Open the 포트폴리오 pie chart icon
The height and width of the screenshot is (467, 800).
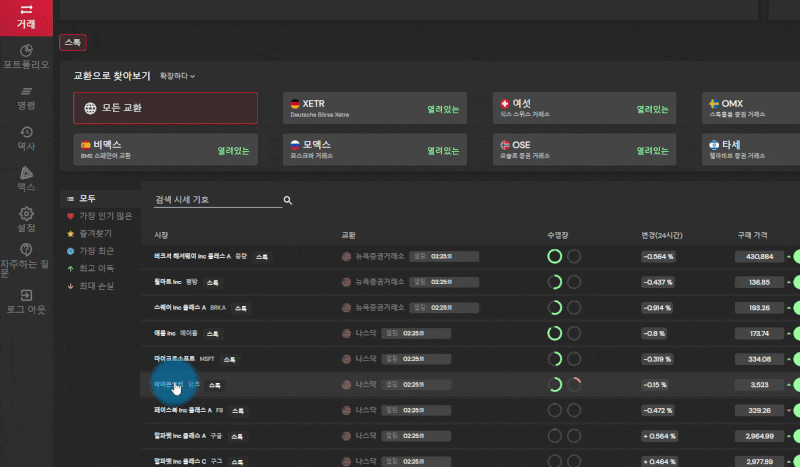pos(26,51)
